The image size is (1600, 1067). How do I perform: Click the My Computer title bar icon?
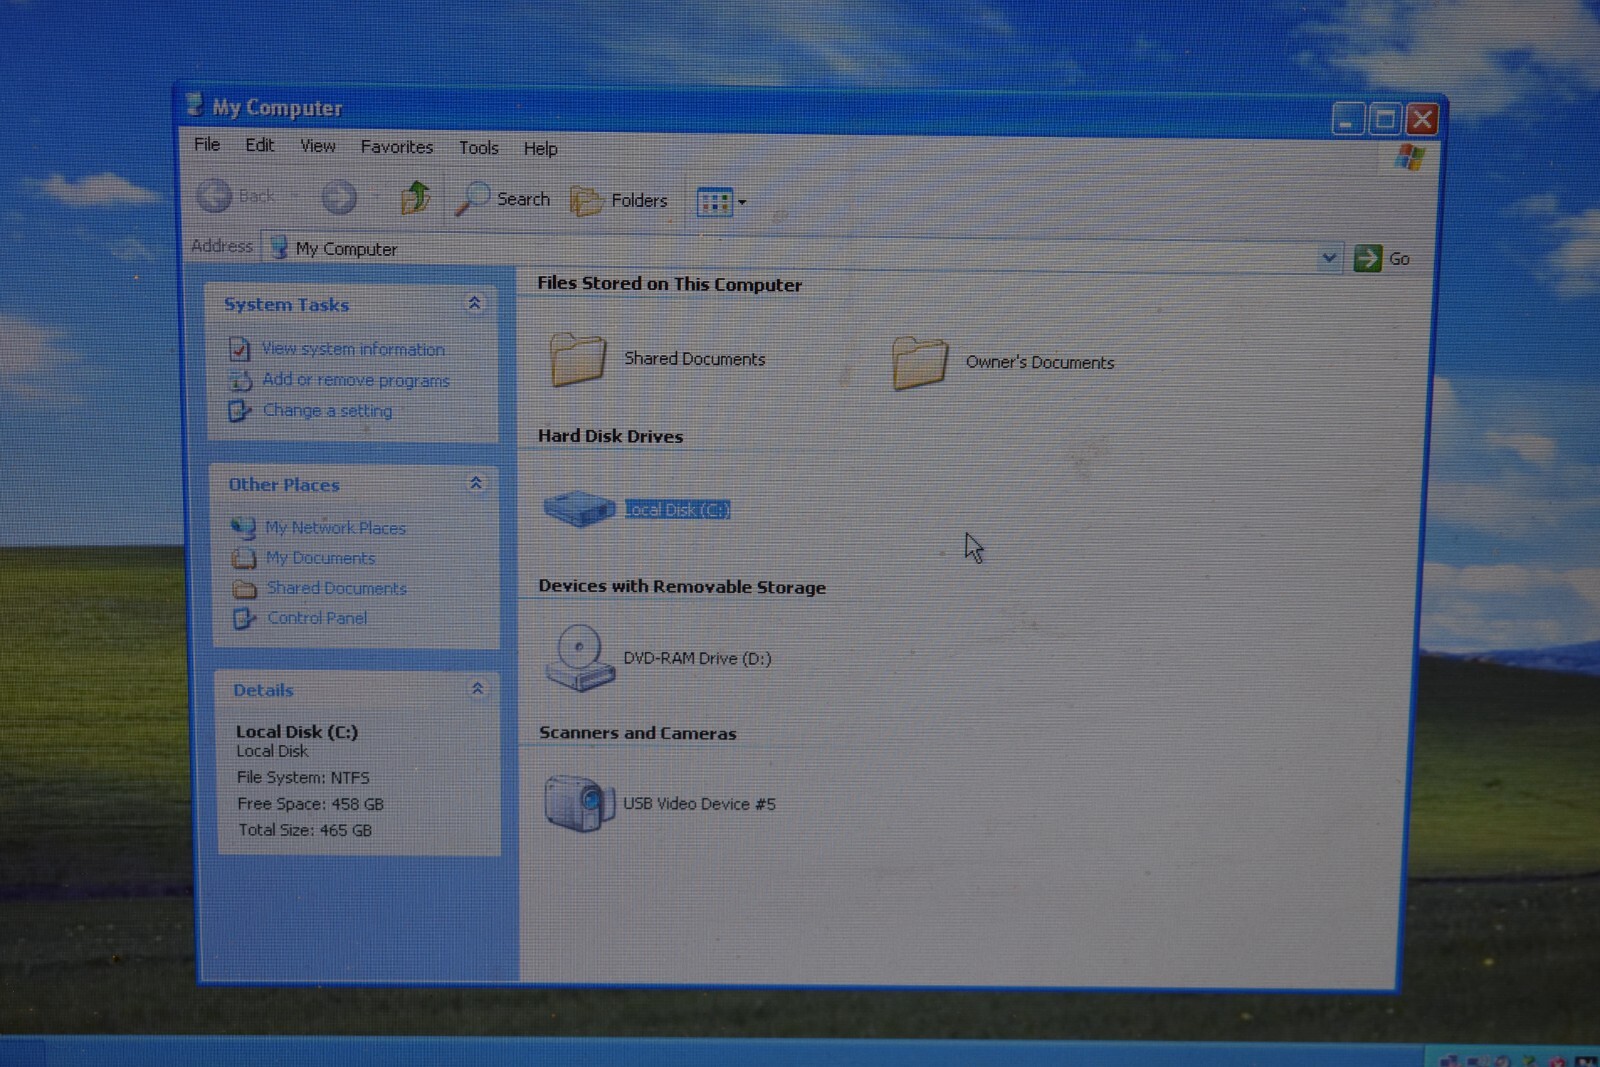pyautogui.click(x=194, y=104)
